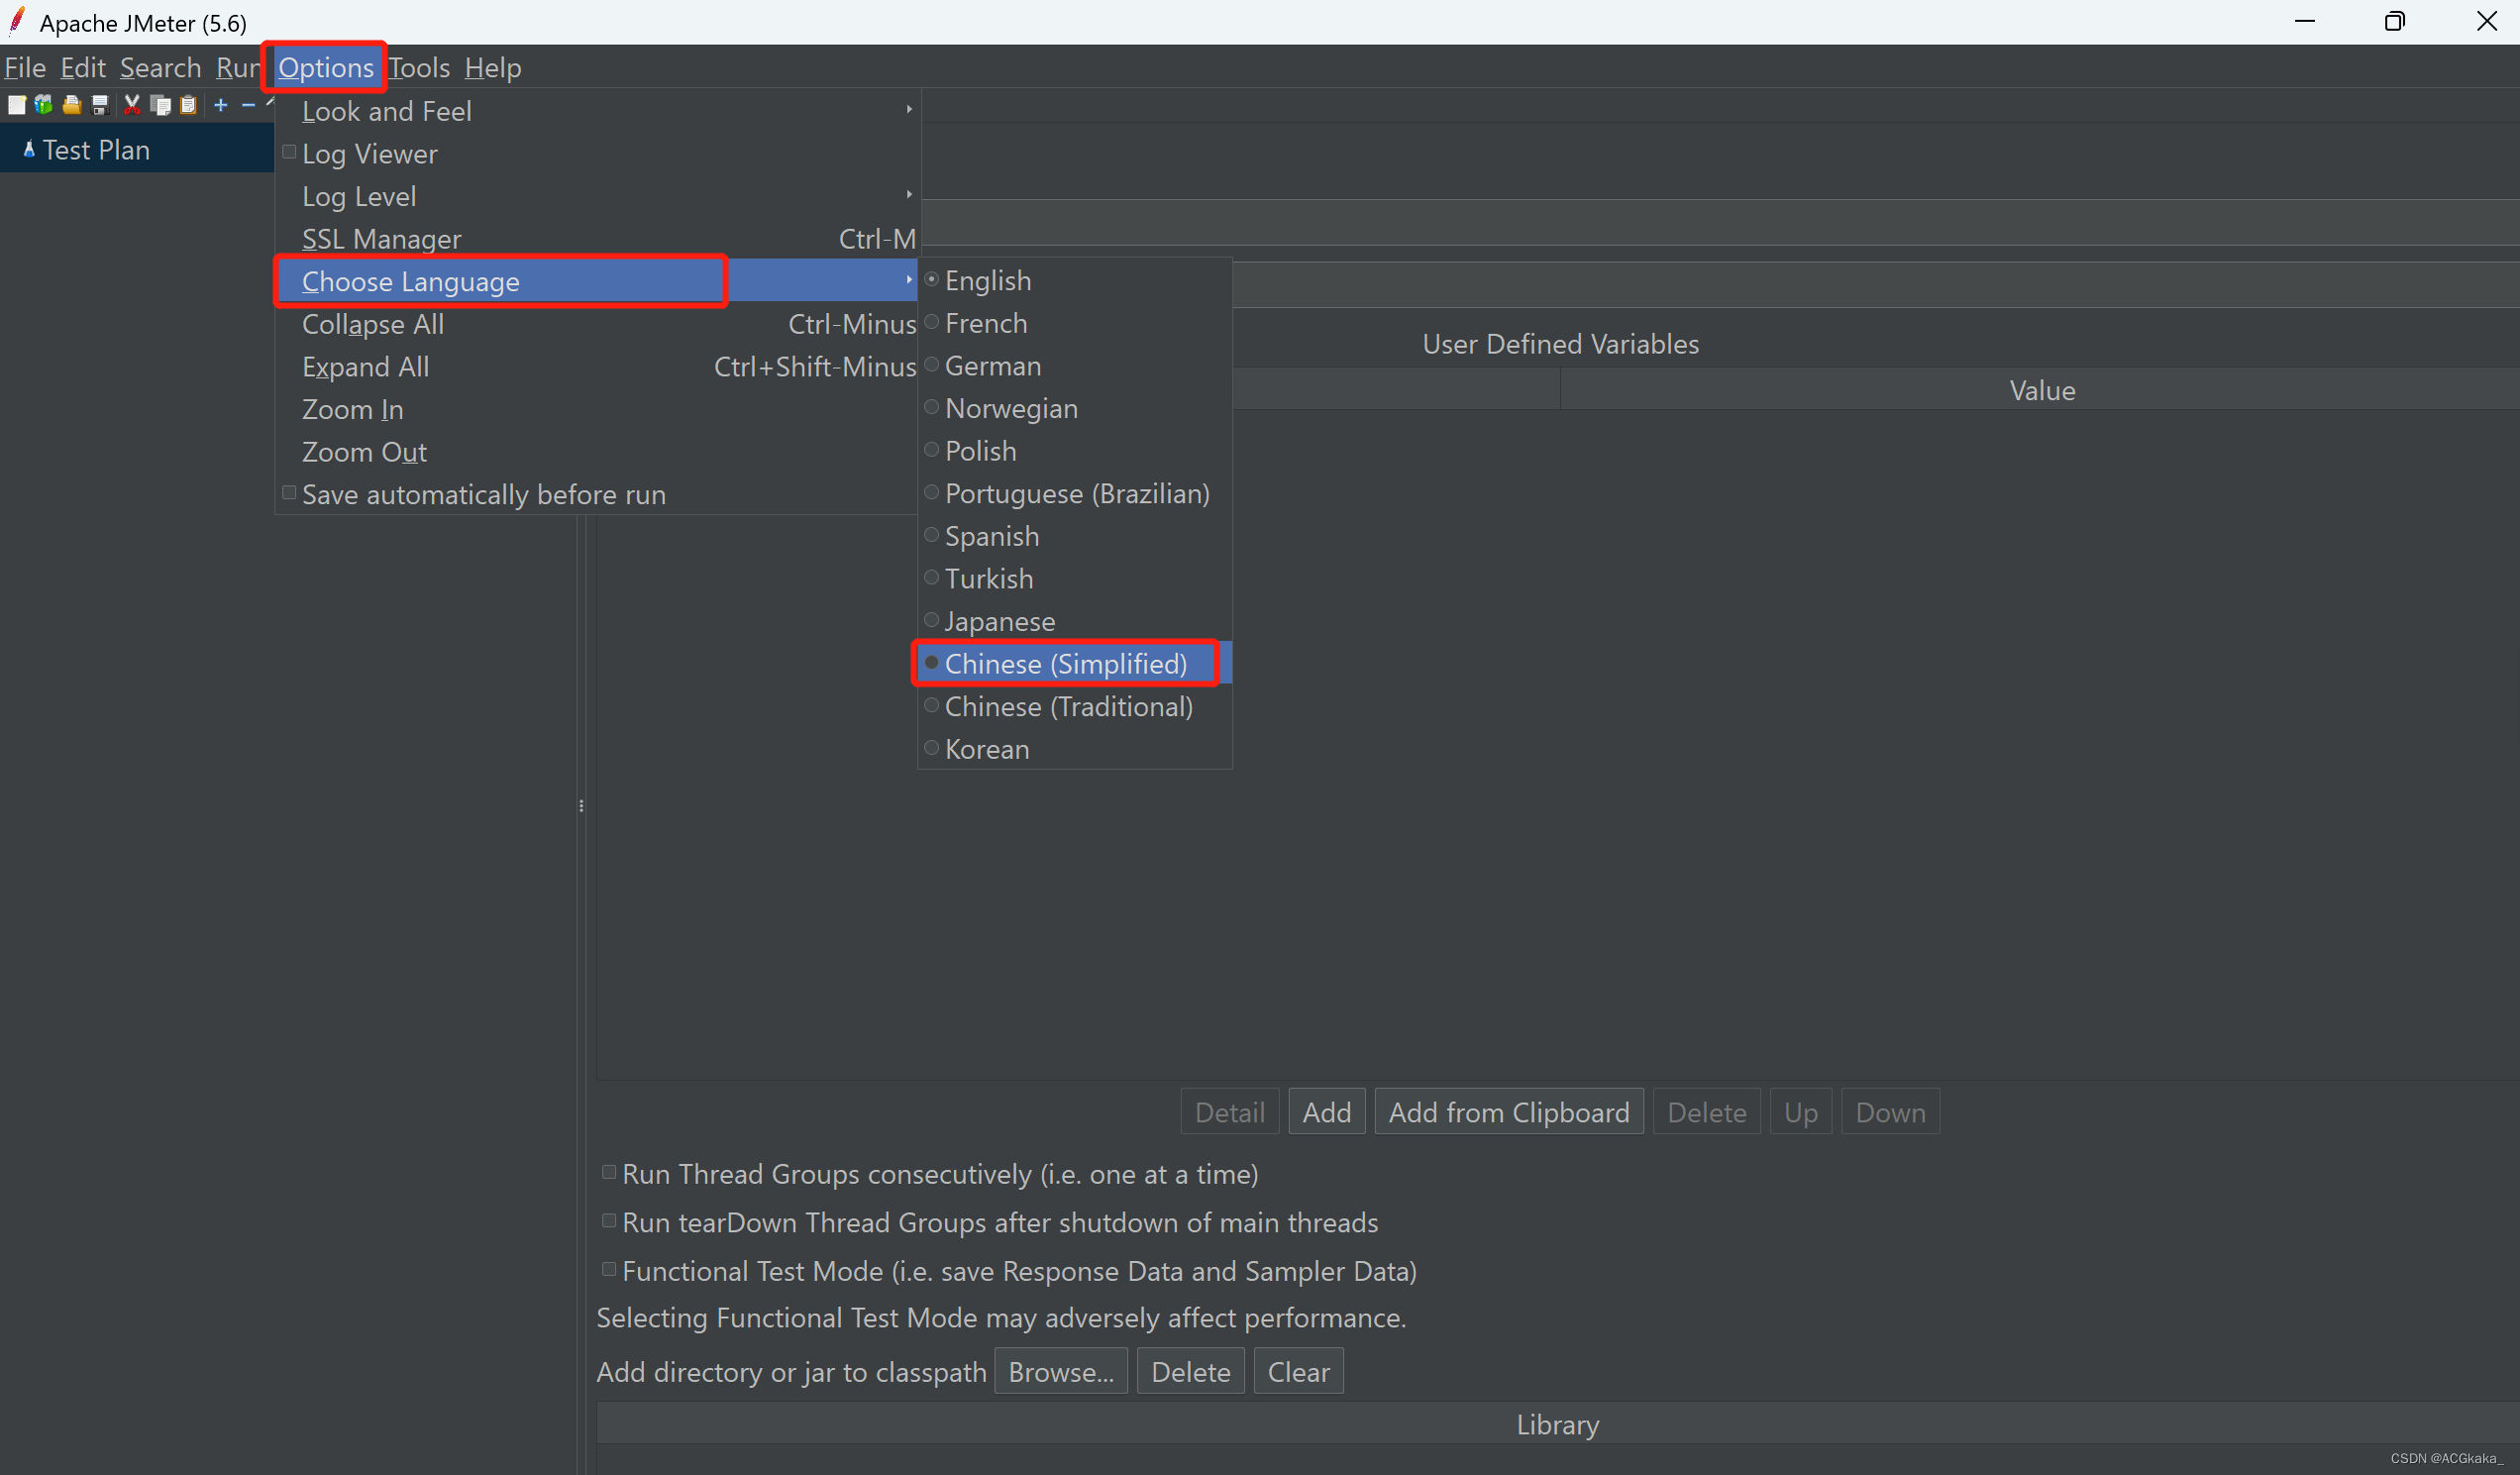2520x1475 pixels.
Task: Open the Tools menu
Action: click(419, 67)
